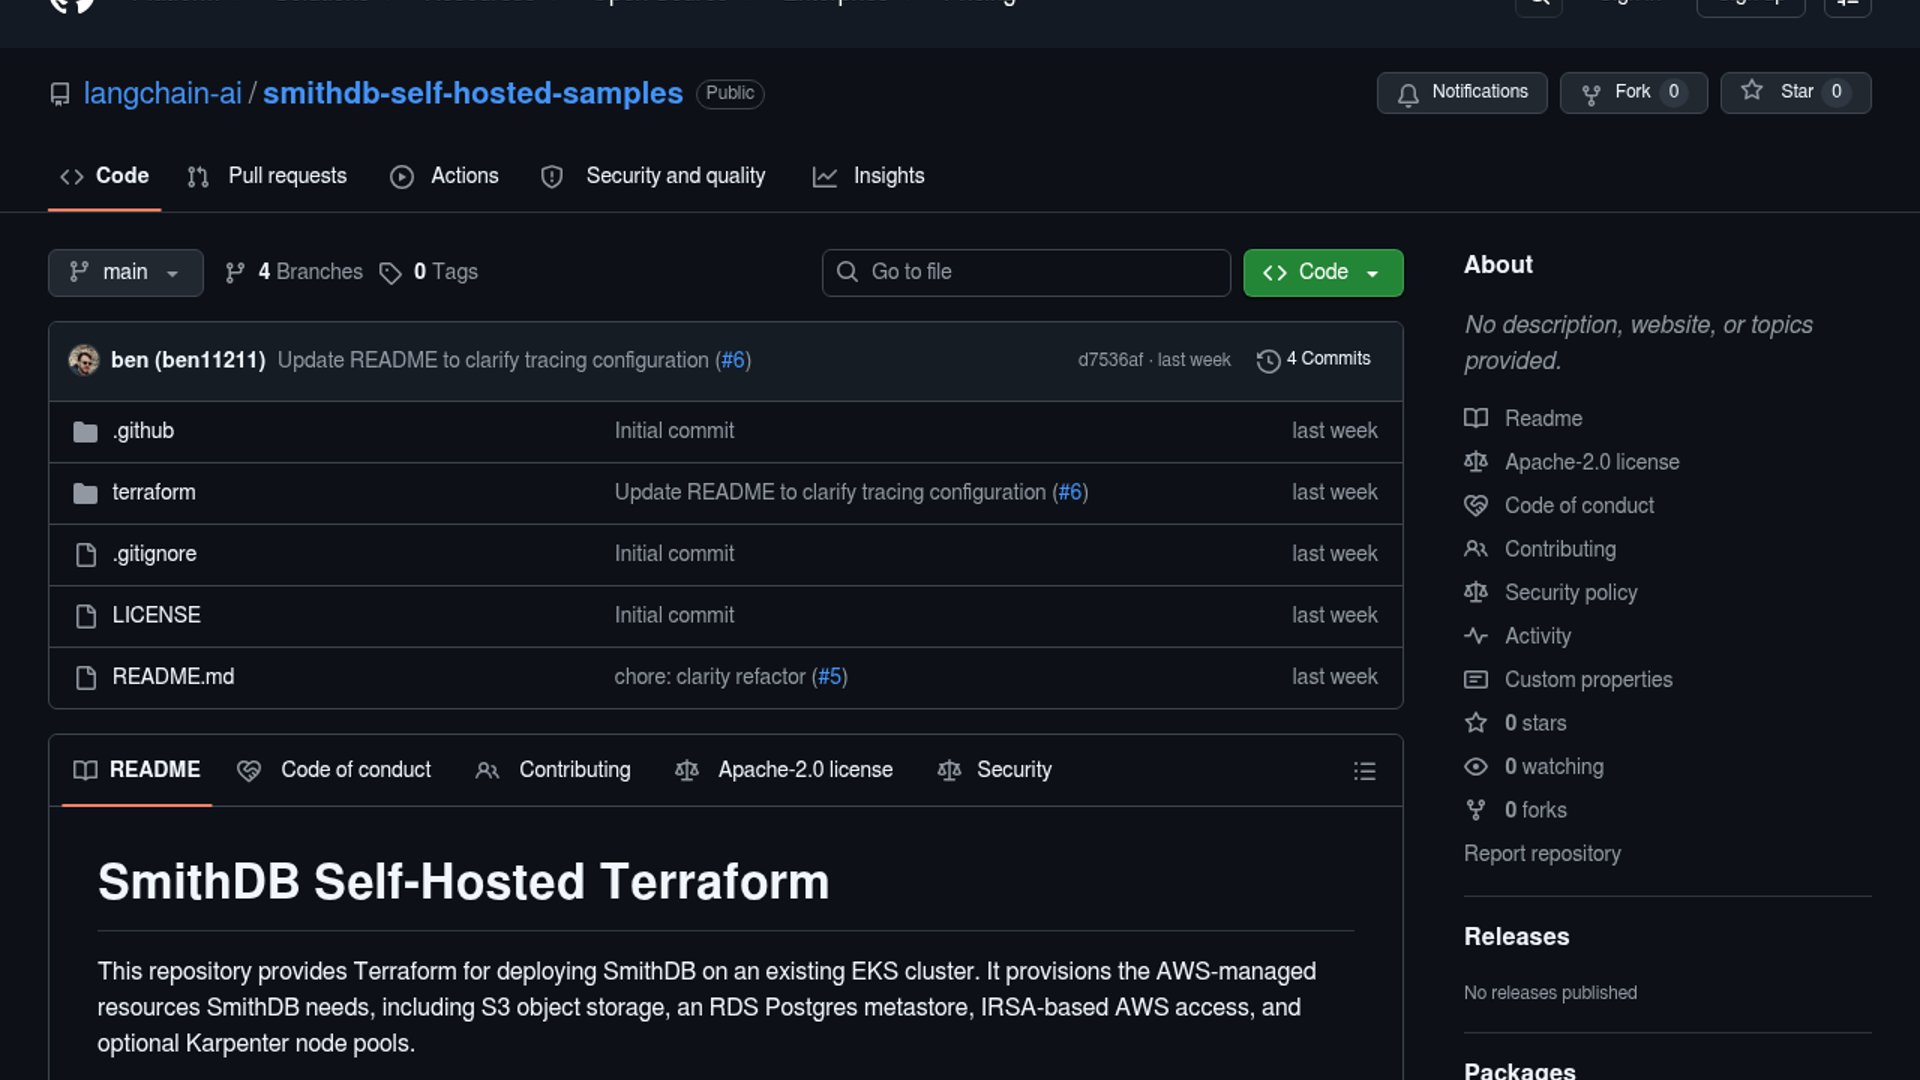Click the README.md file icon
Screen dimensions: 1920x1080
pyautogui.click(x=86, y=678)
